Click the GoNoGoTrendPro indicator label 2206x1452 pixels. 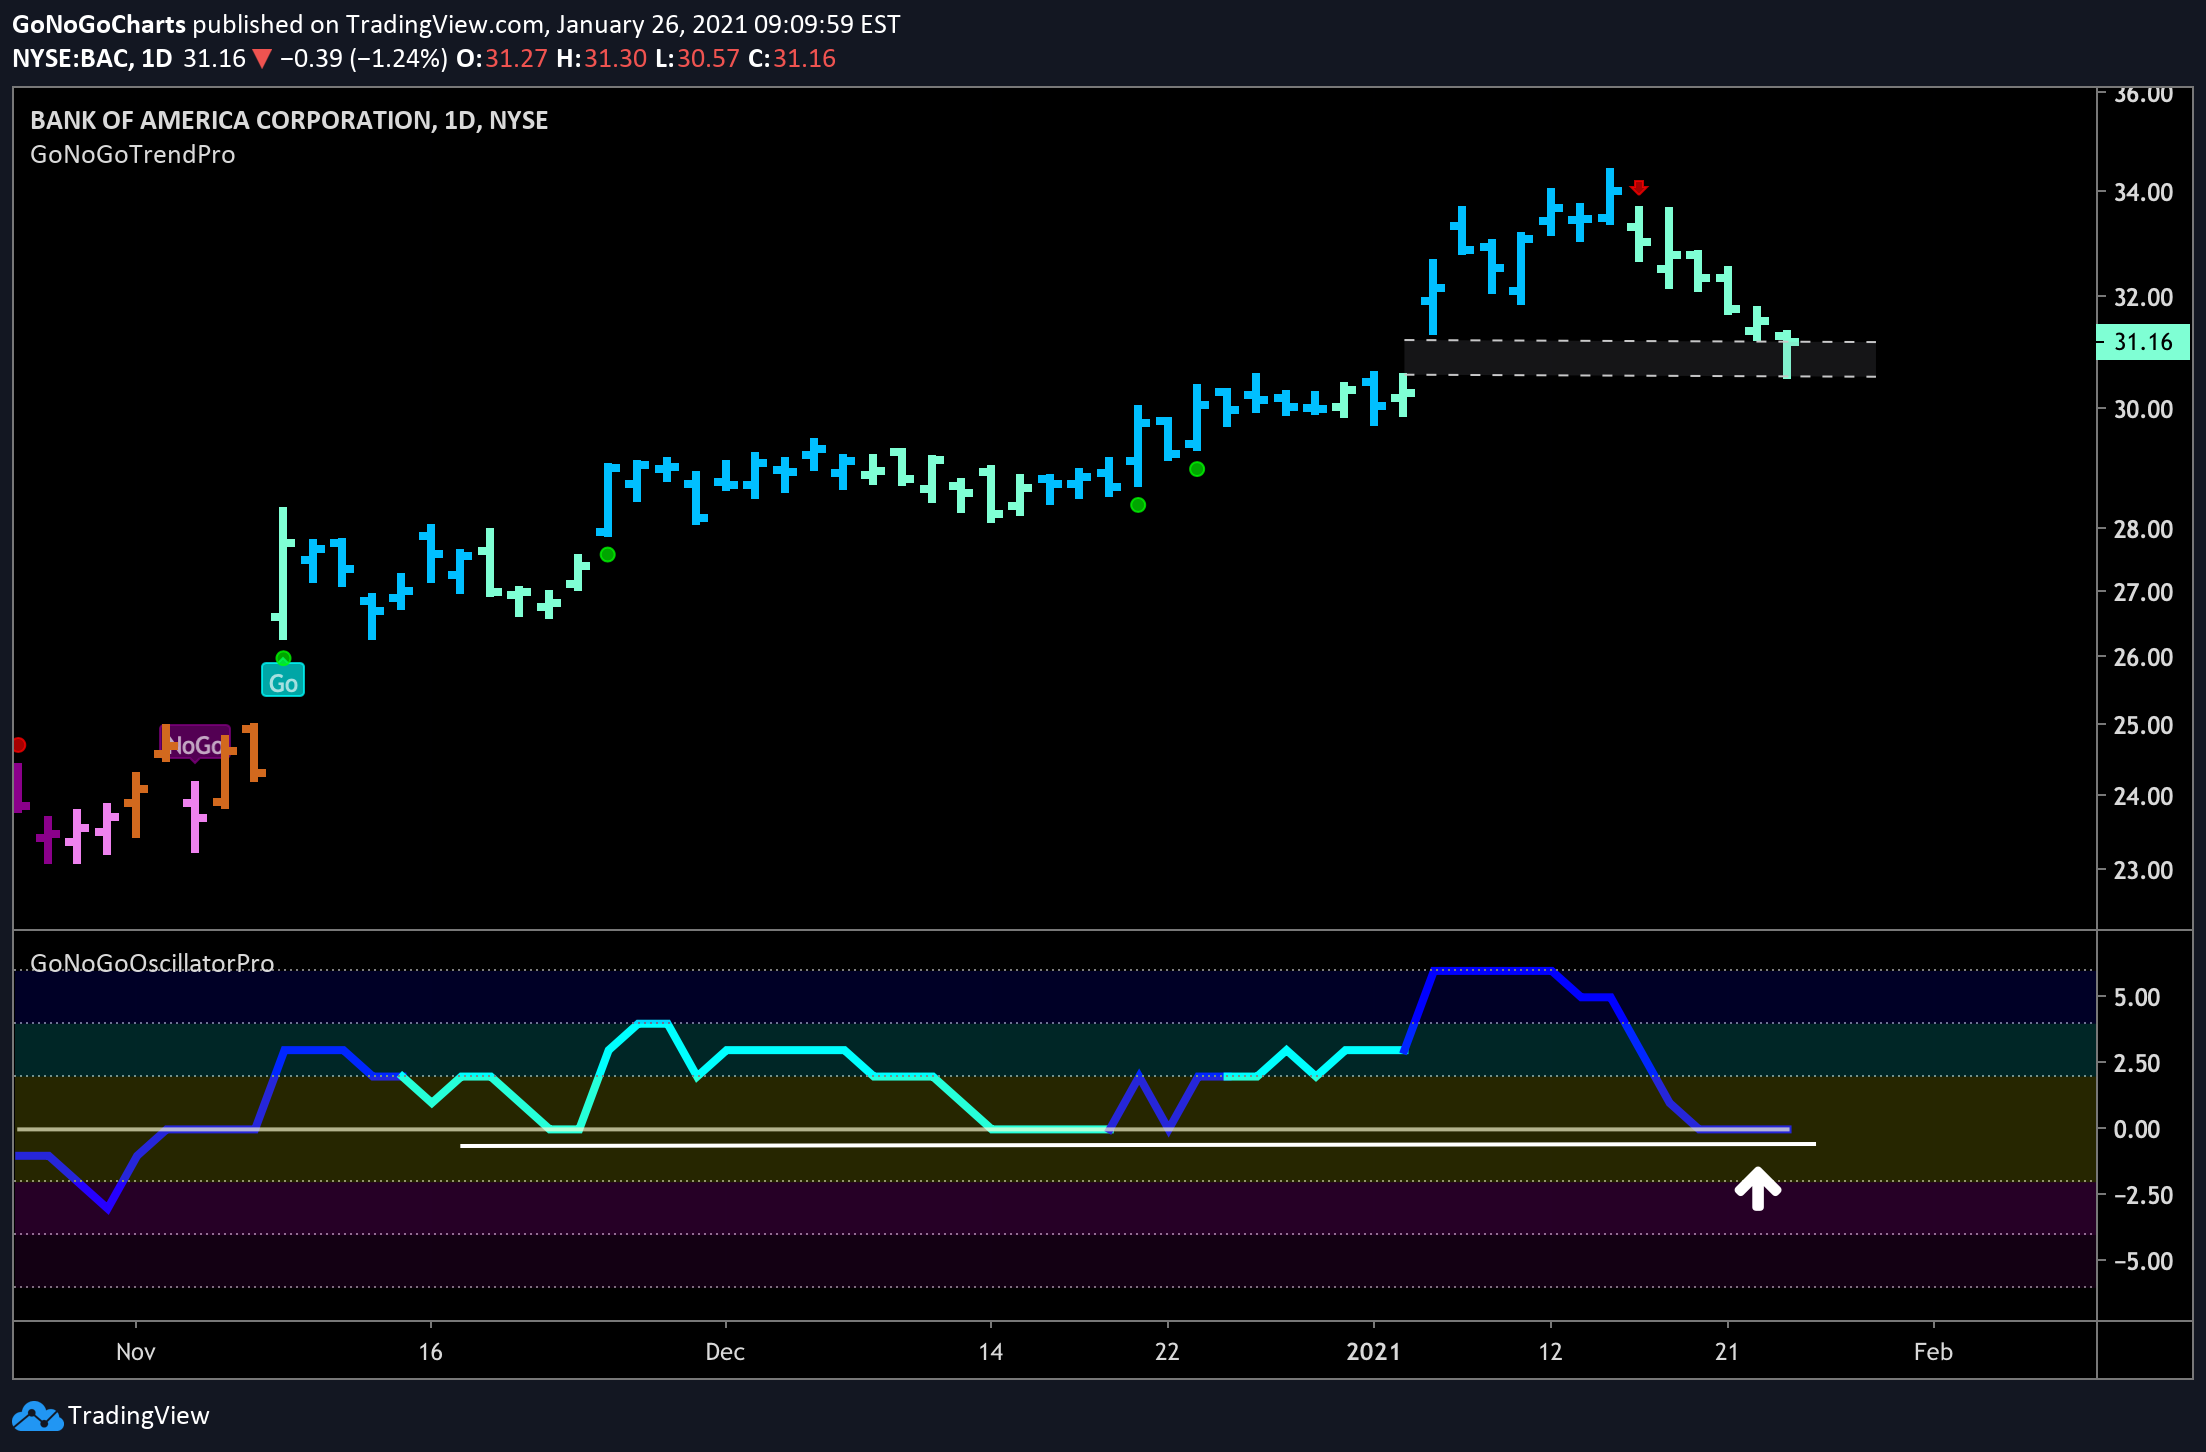click(x=132, y=155)
